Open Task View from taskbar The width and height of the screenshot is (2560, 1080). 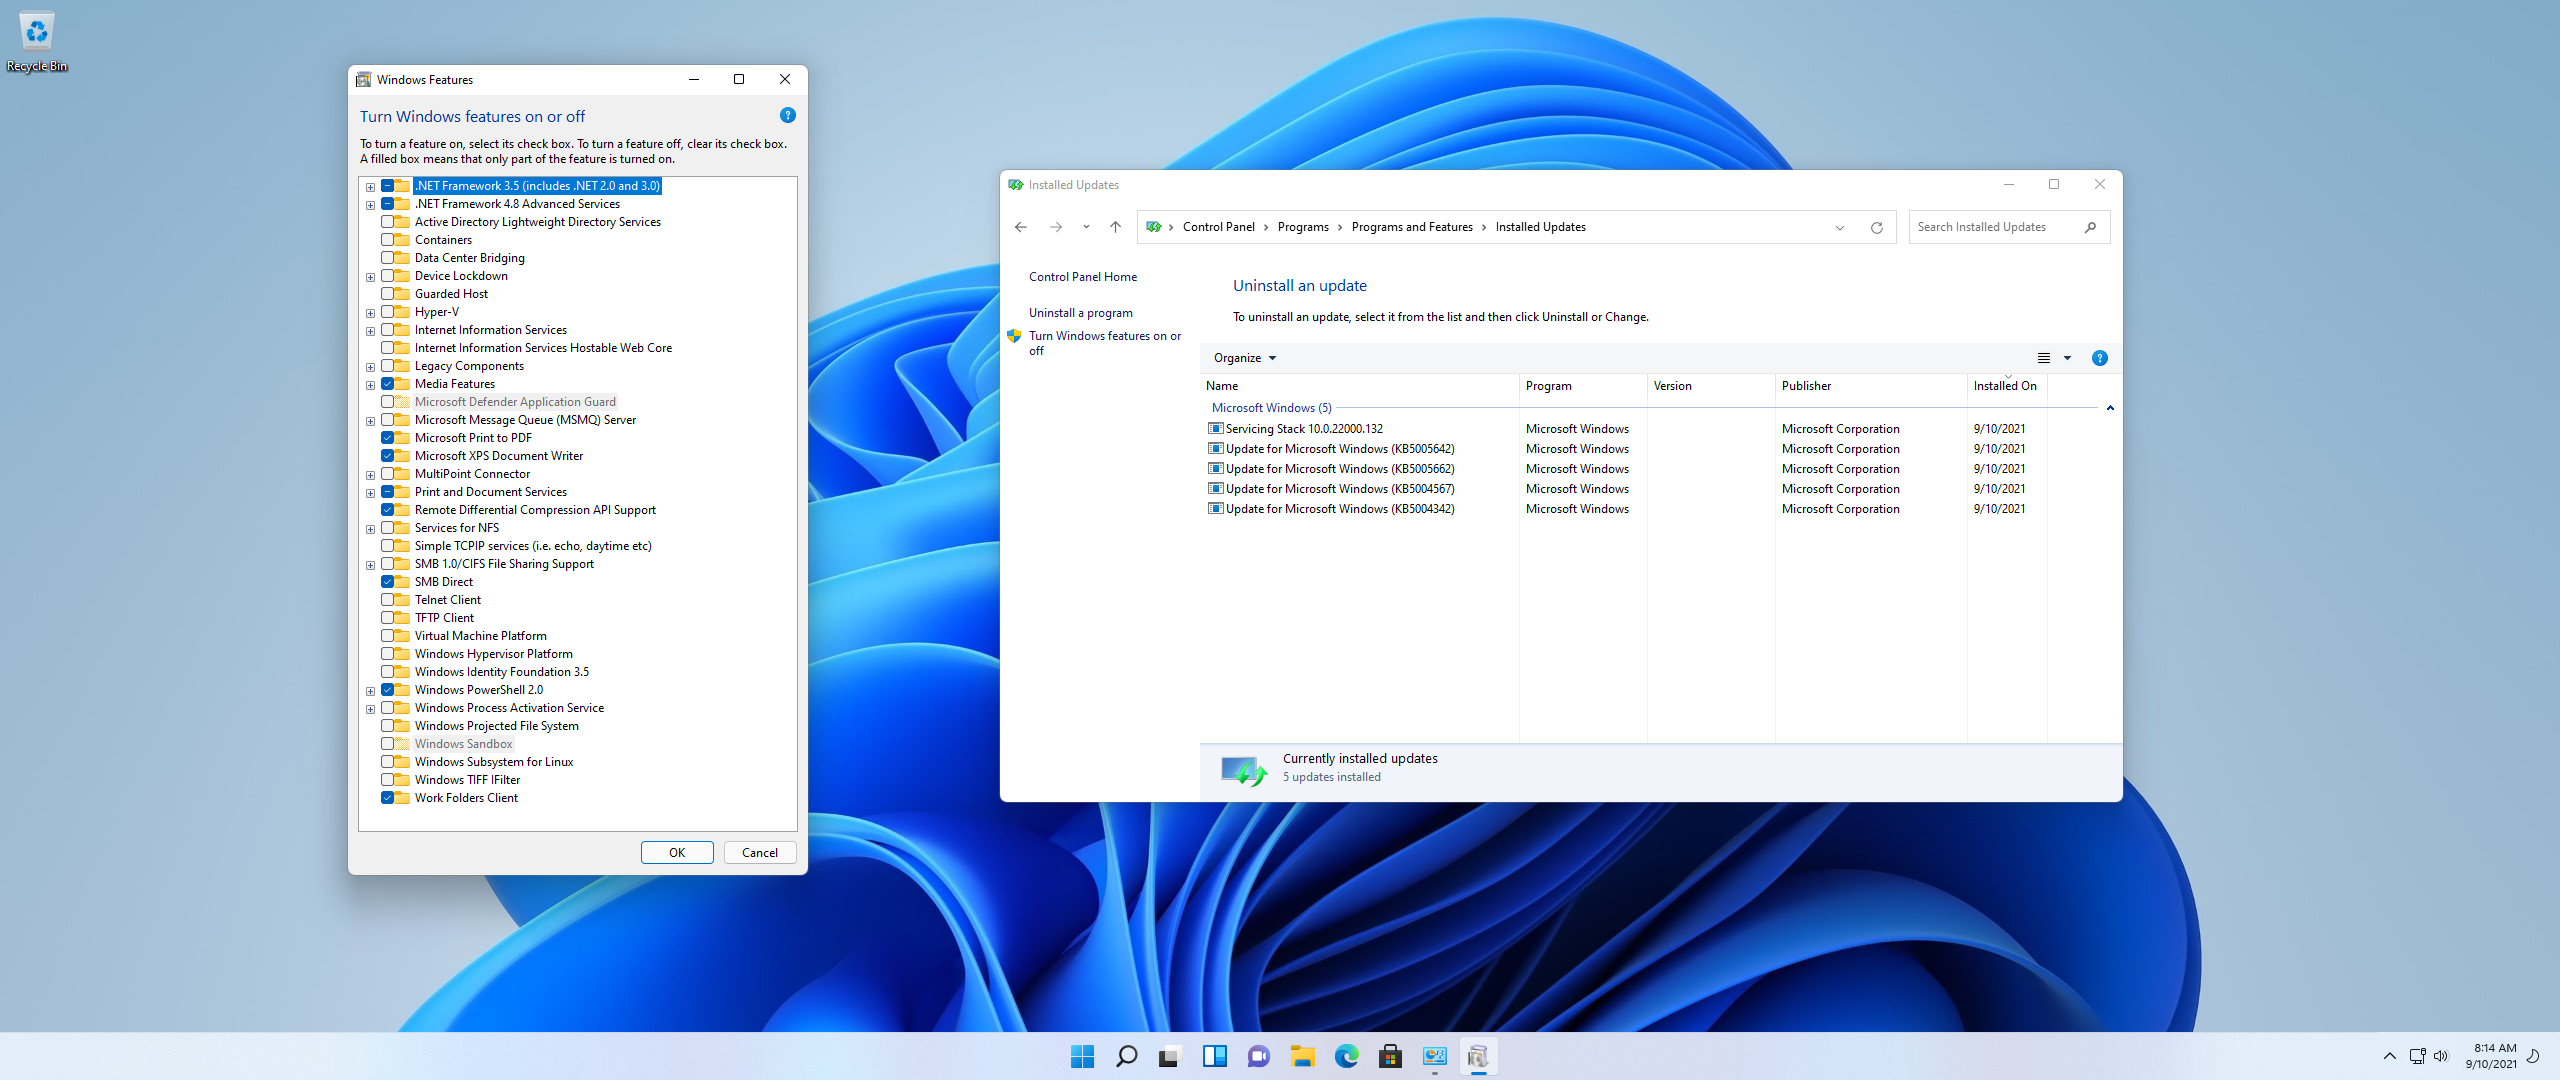pos(1170,1056)
